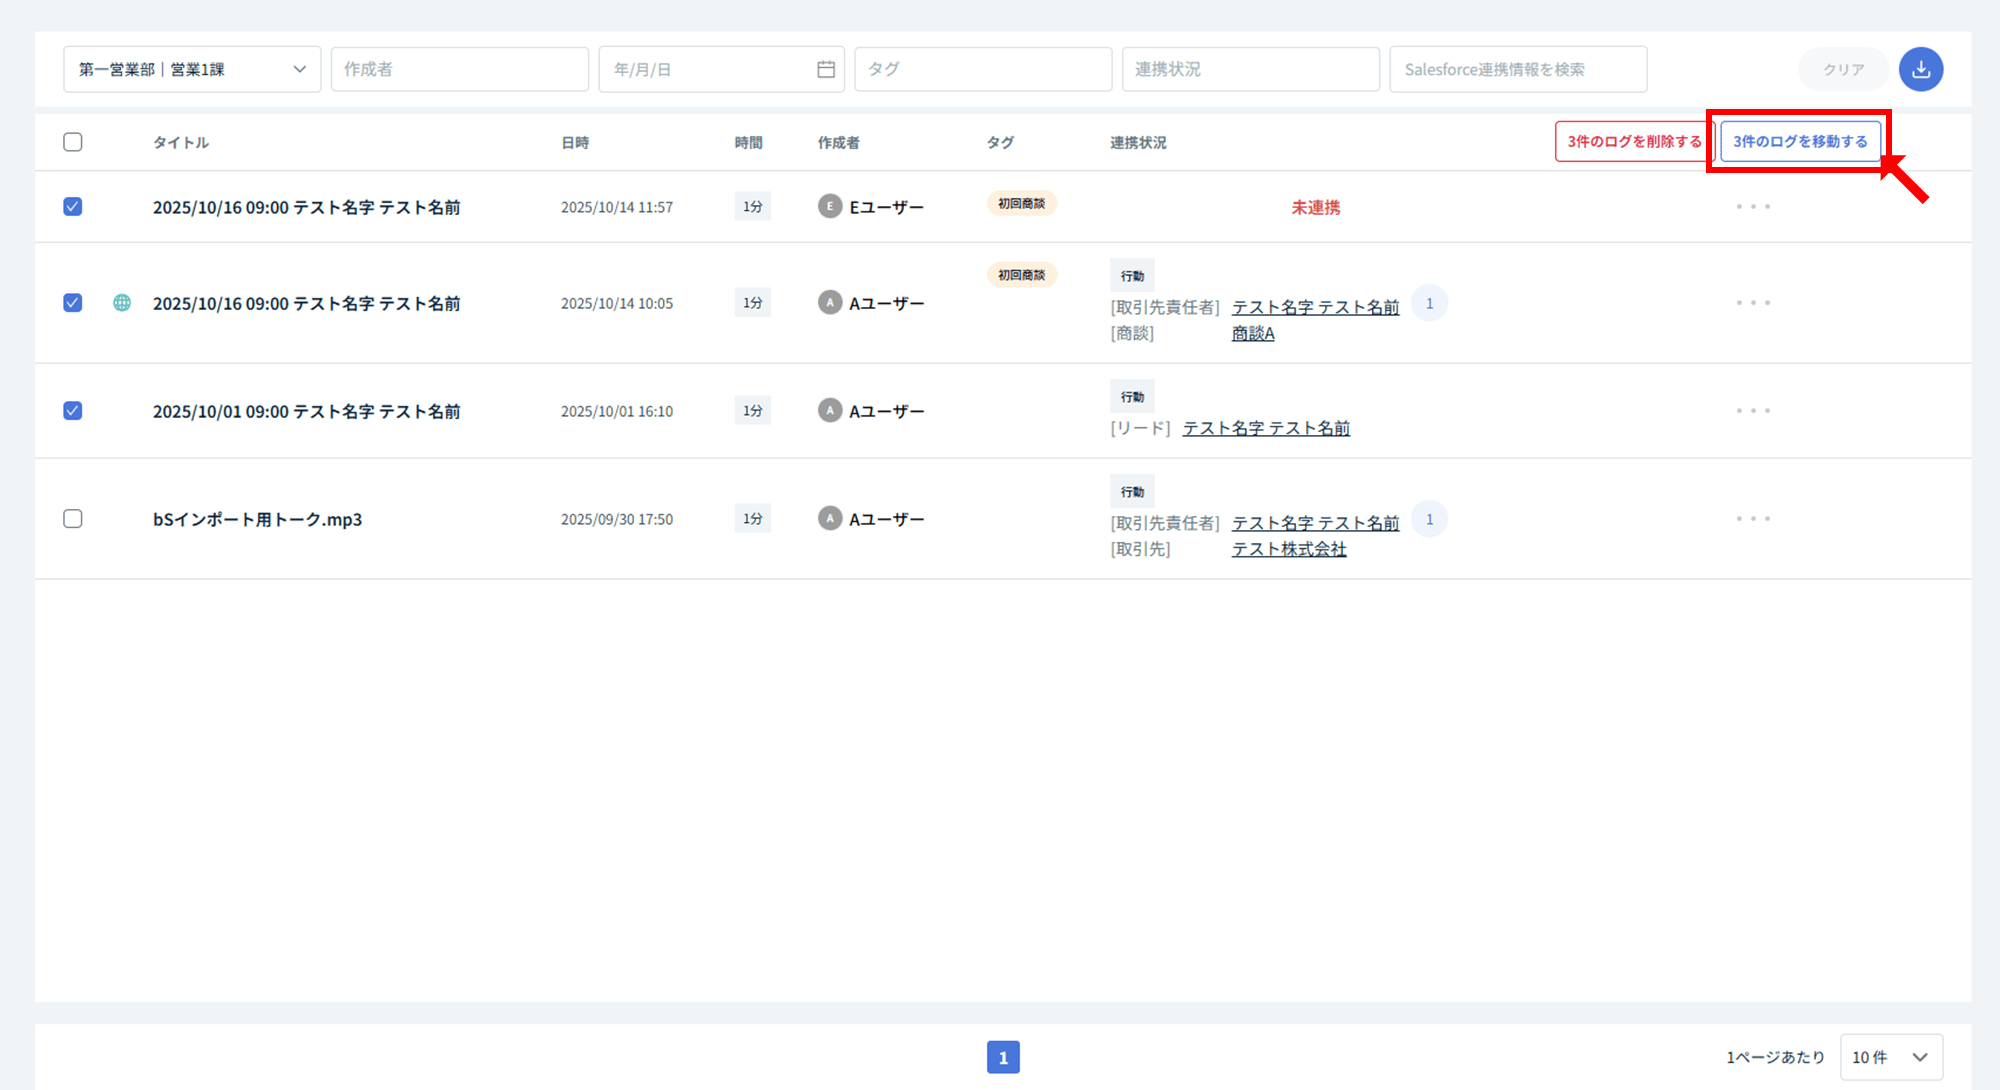
Task: Open three-dot menu for bSインポート用トーク.mp3 row
Action: pyautogui.click(x=1753, y=519)
